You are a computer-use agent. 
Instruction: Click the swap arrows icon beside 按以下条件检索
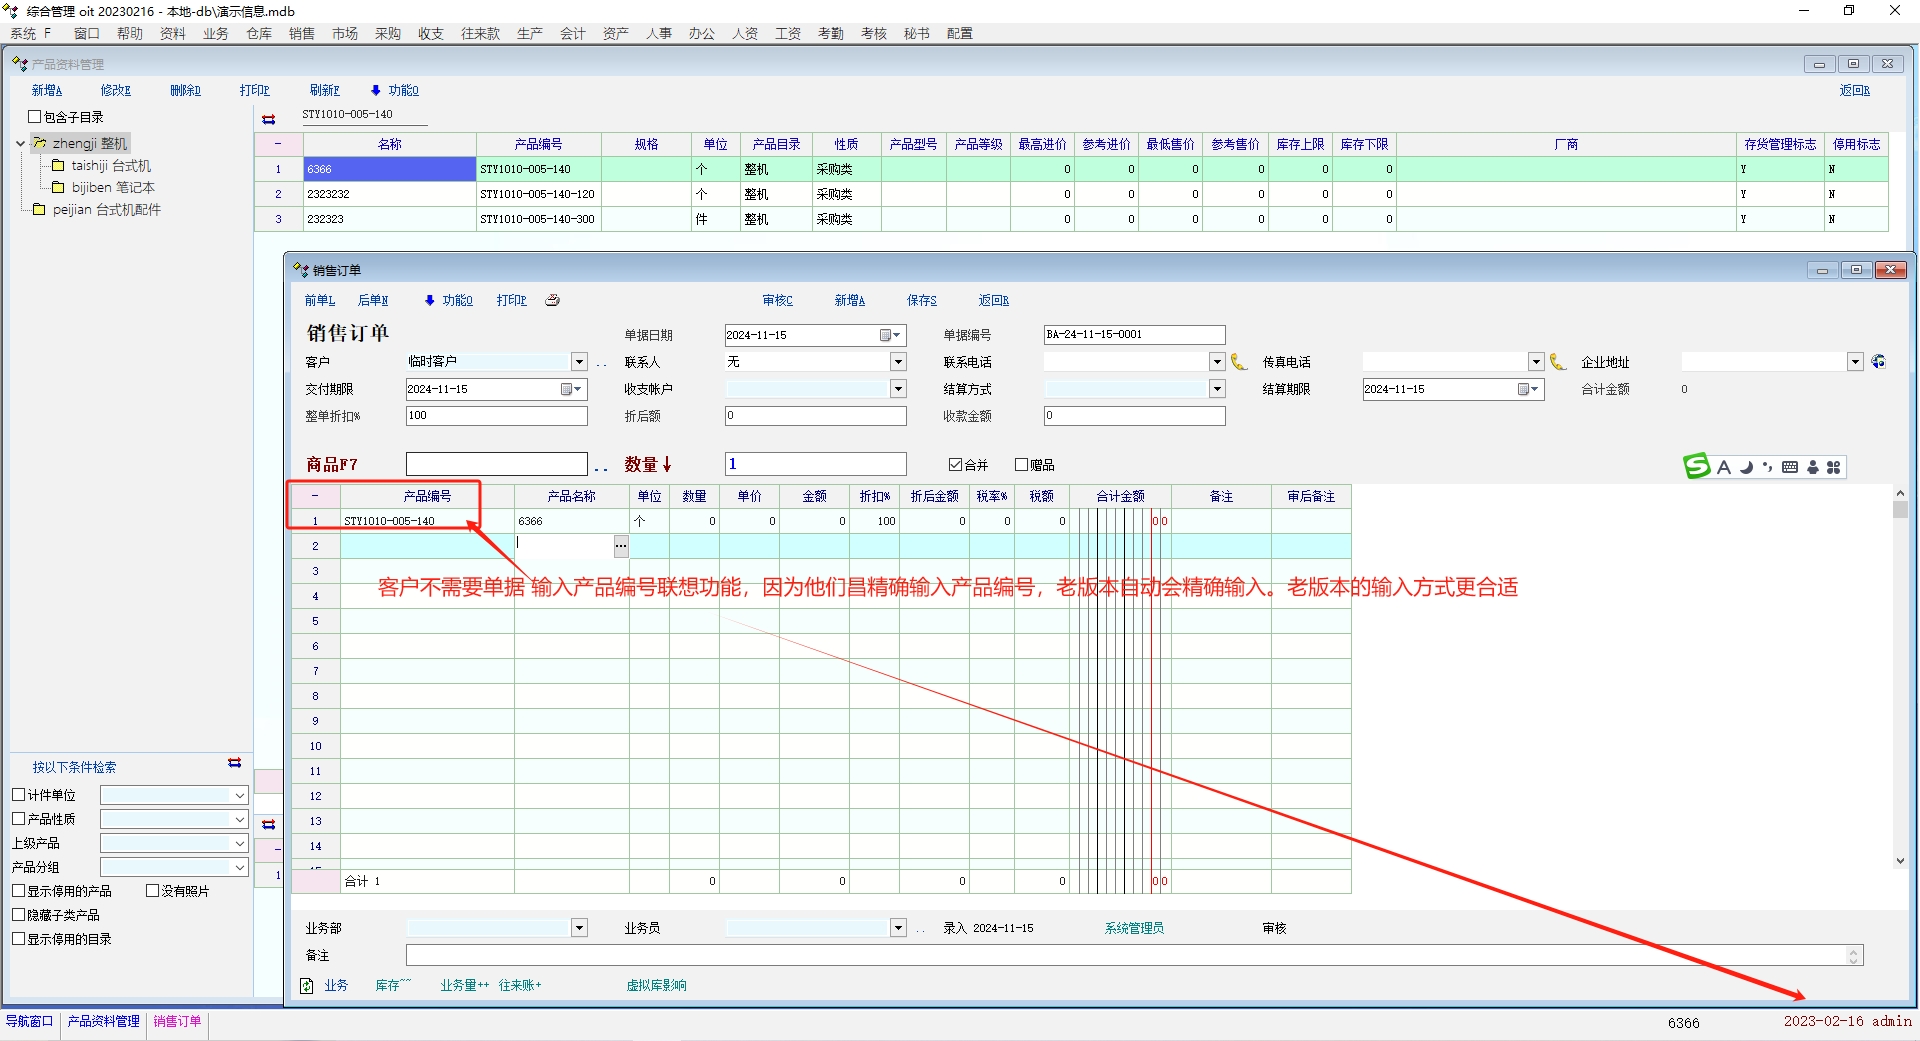click(235, 763)
